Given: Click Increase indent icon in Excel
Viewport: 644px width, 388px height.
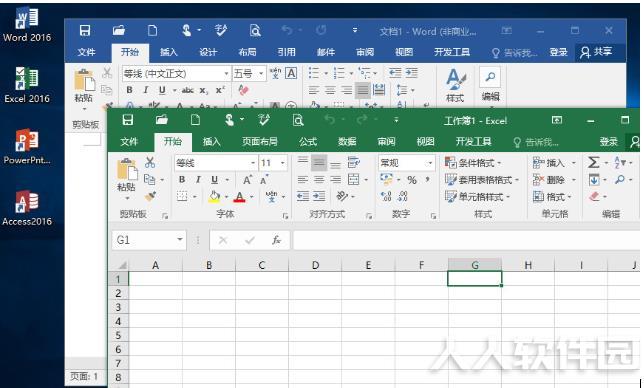Looking at the screenshot, I should coord(319,196).
